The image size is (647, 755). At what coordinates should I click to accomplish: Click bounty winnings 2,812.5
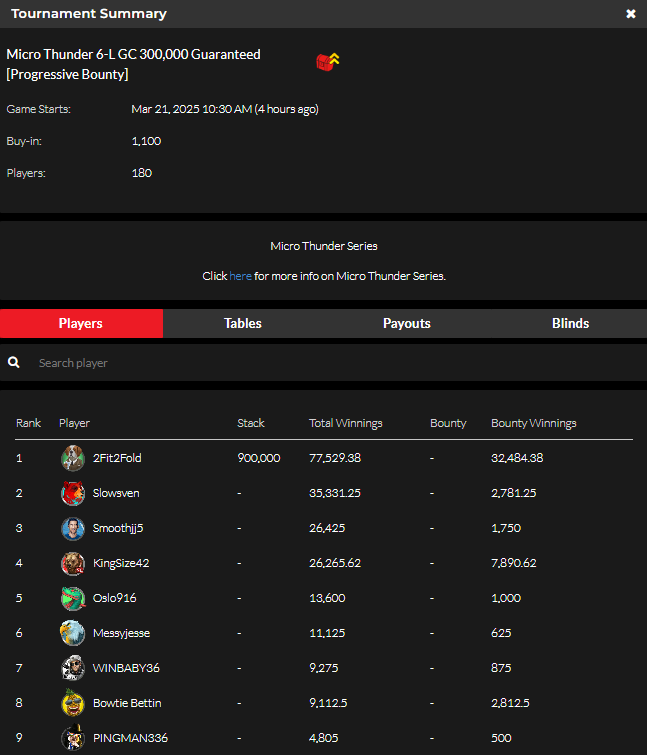click(x=510, y=703)
